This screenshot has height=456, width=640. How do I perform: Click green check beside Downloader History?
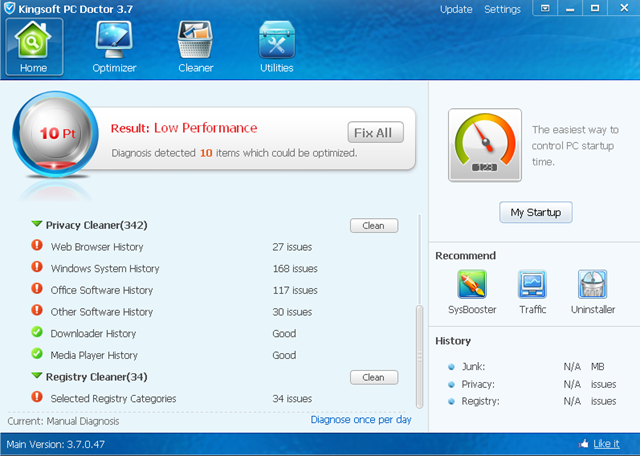coord(37,332)
